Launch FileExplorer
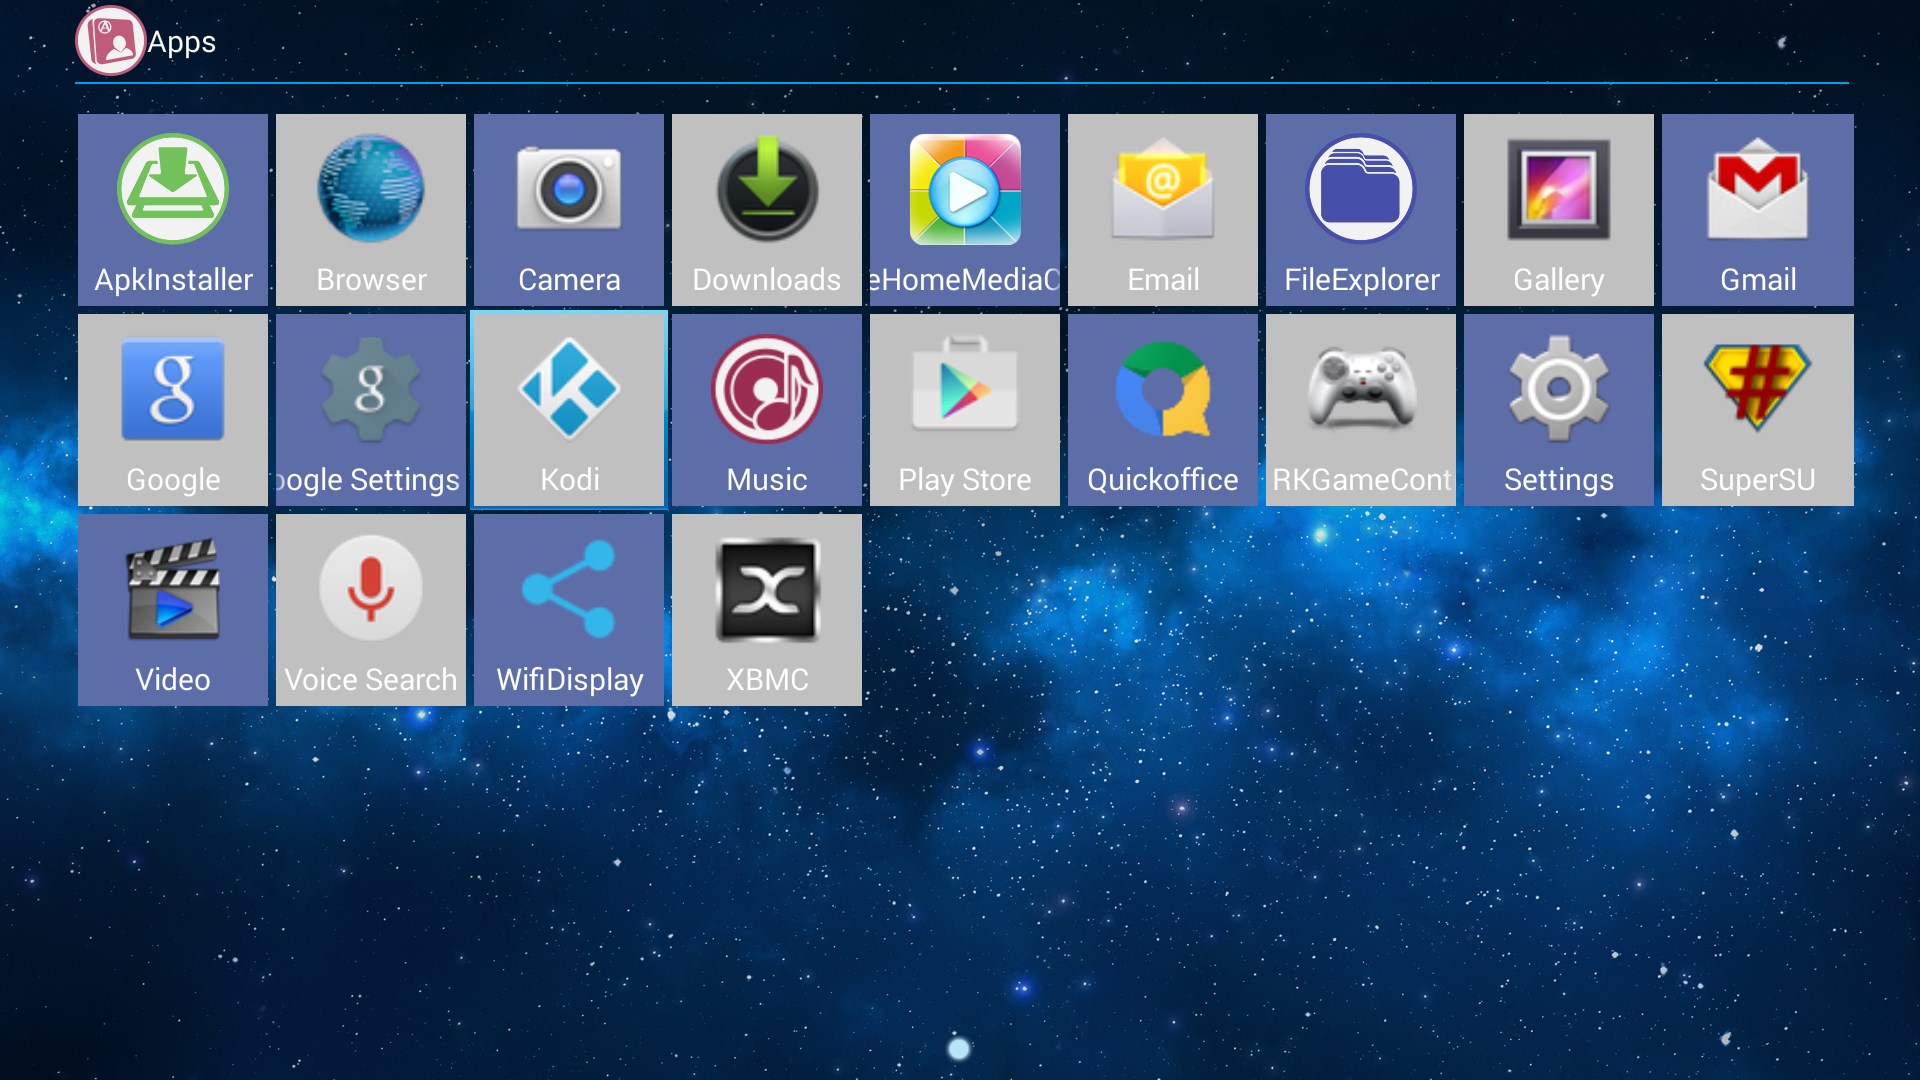The image size is (1920, 1080). pos(1361,210)
